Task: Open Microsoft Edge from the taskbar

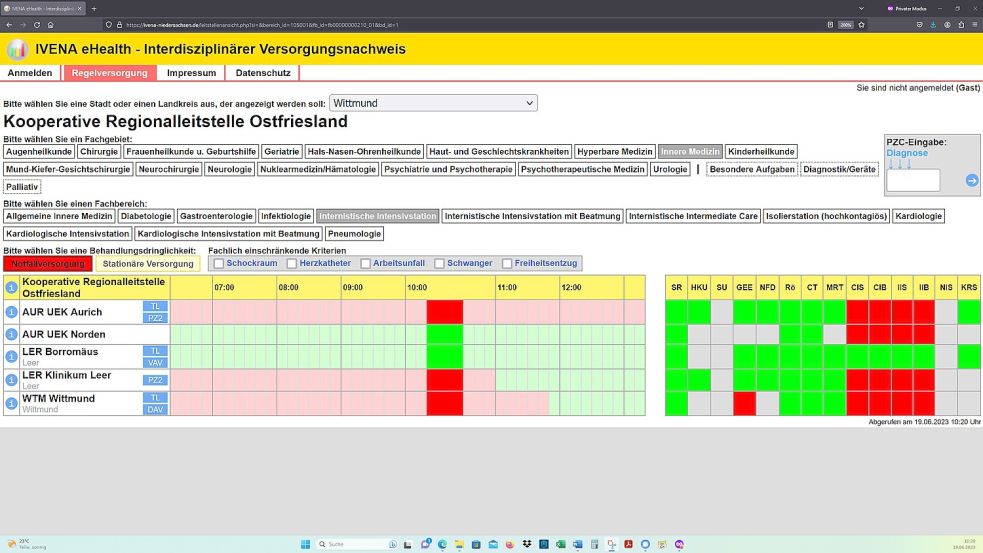Action: click(442, 544)
